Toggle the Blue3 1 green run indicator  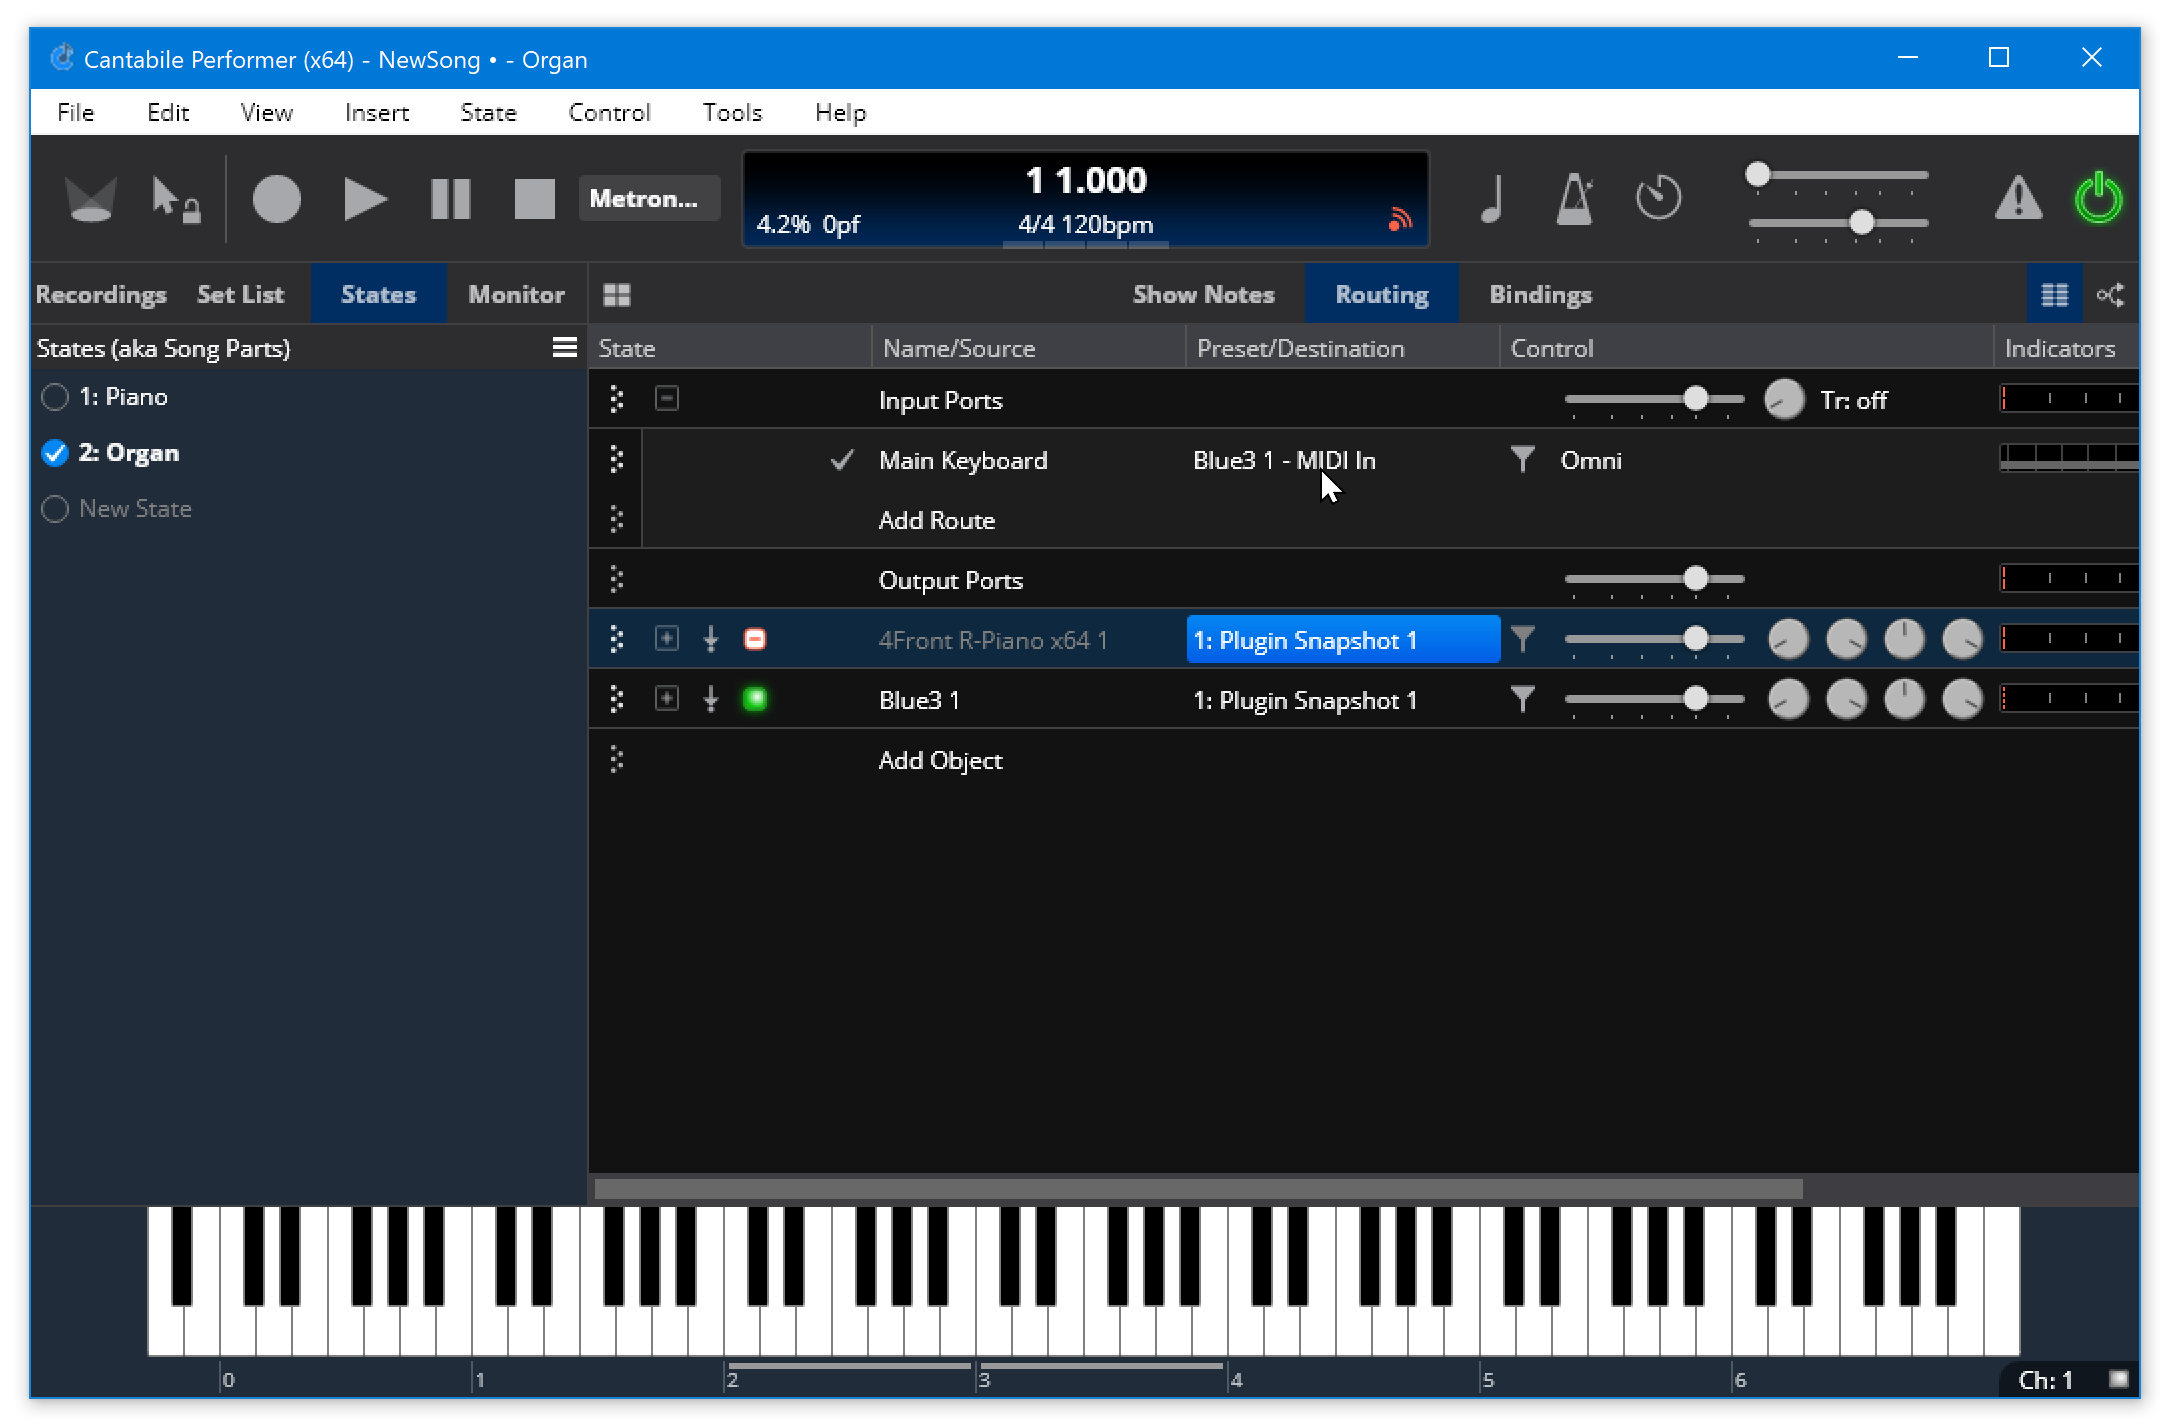[x=755, y=699]
